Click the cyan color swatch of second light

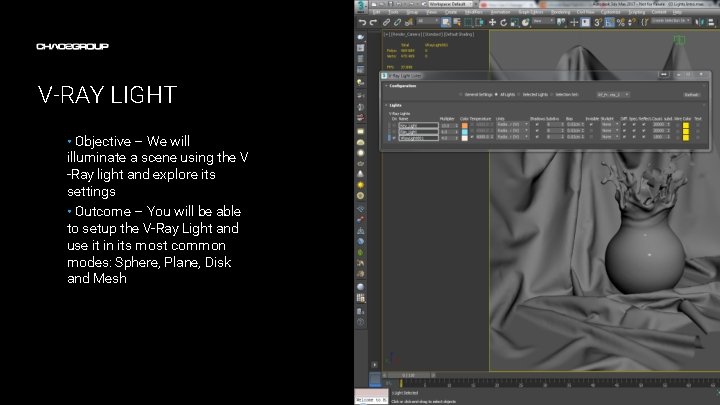coord(465,131)
